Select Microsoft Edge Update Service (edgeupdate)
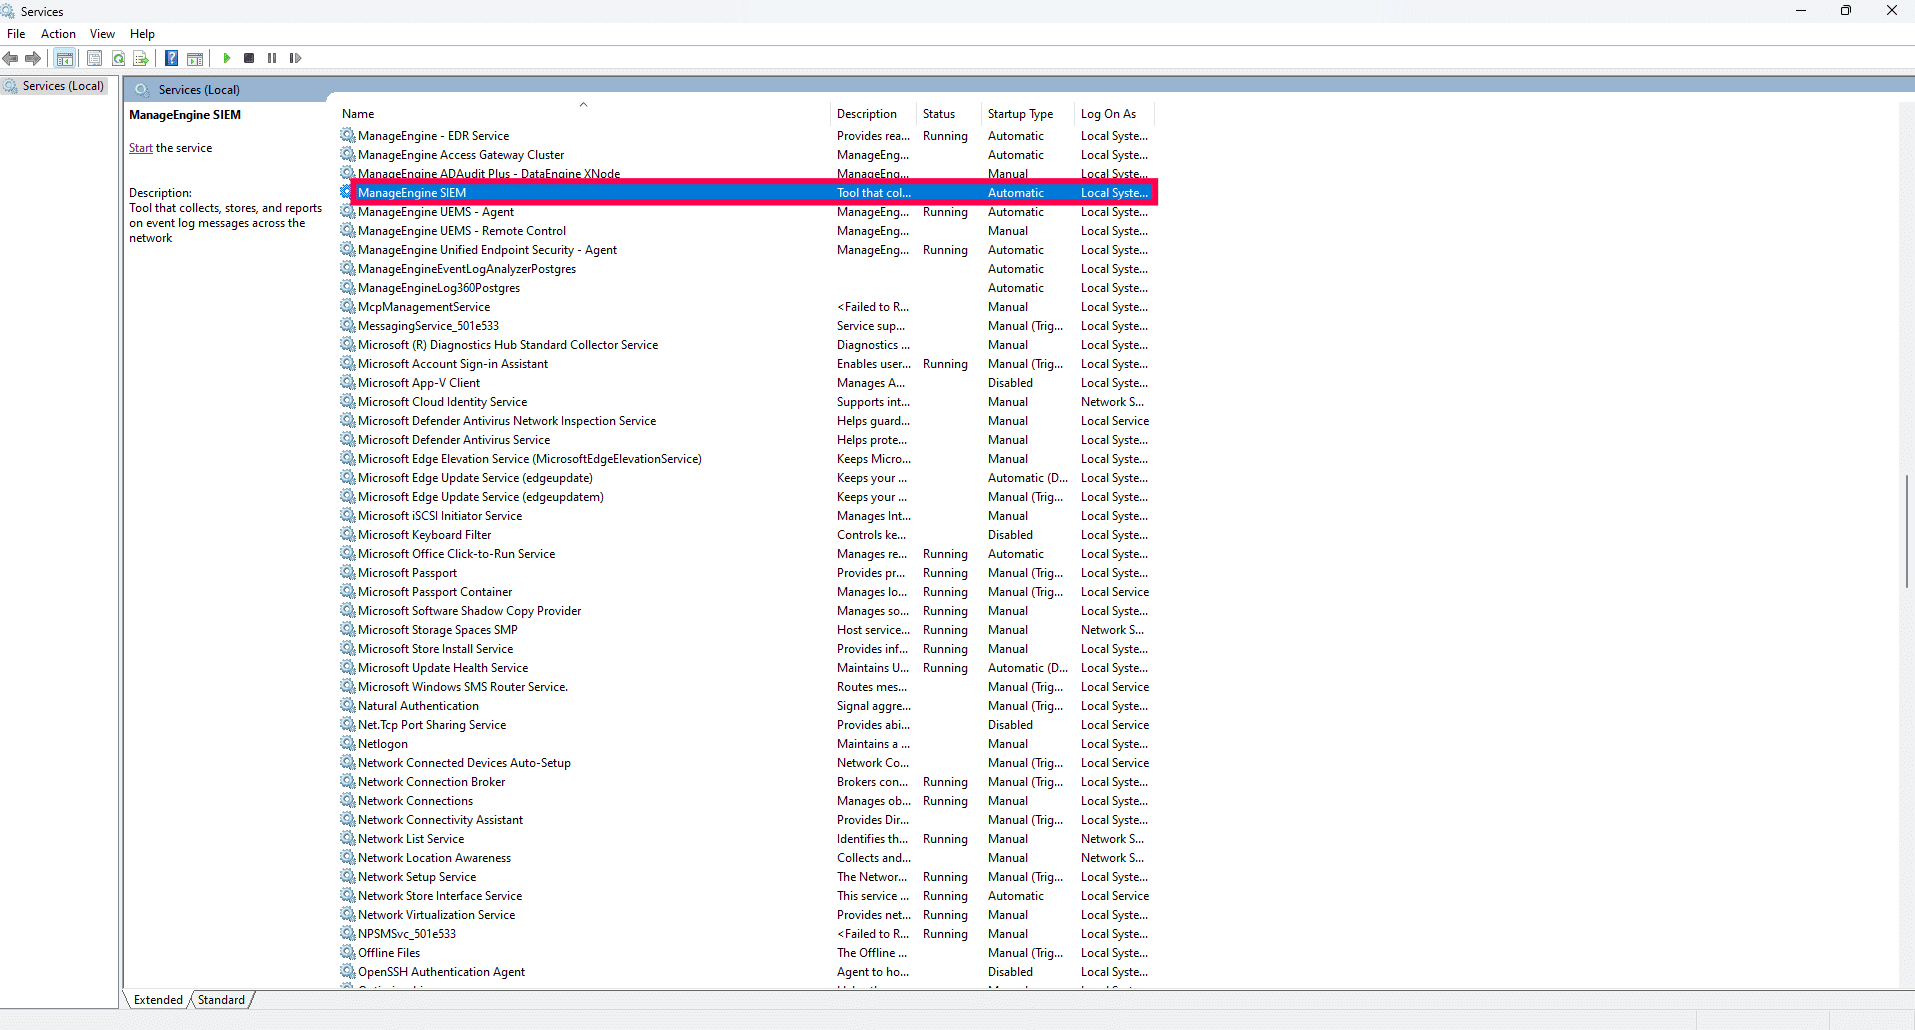Image resolution: width=1915 pixels, height=1030 pixels. point(747,478)
